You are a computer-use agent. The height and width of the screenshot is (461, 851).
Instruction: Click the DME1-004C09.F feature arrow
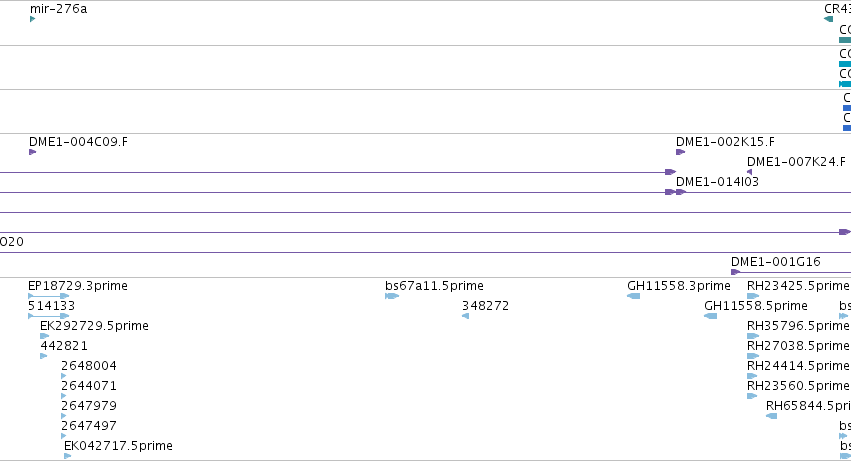[33, 152]
